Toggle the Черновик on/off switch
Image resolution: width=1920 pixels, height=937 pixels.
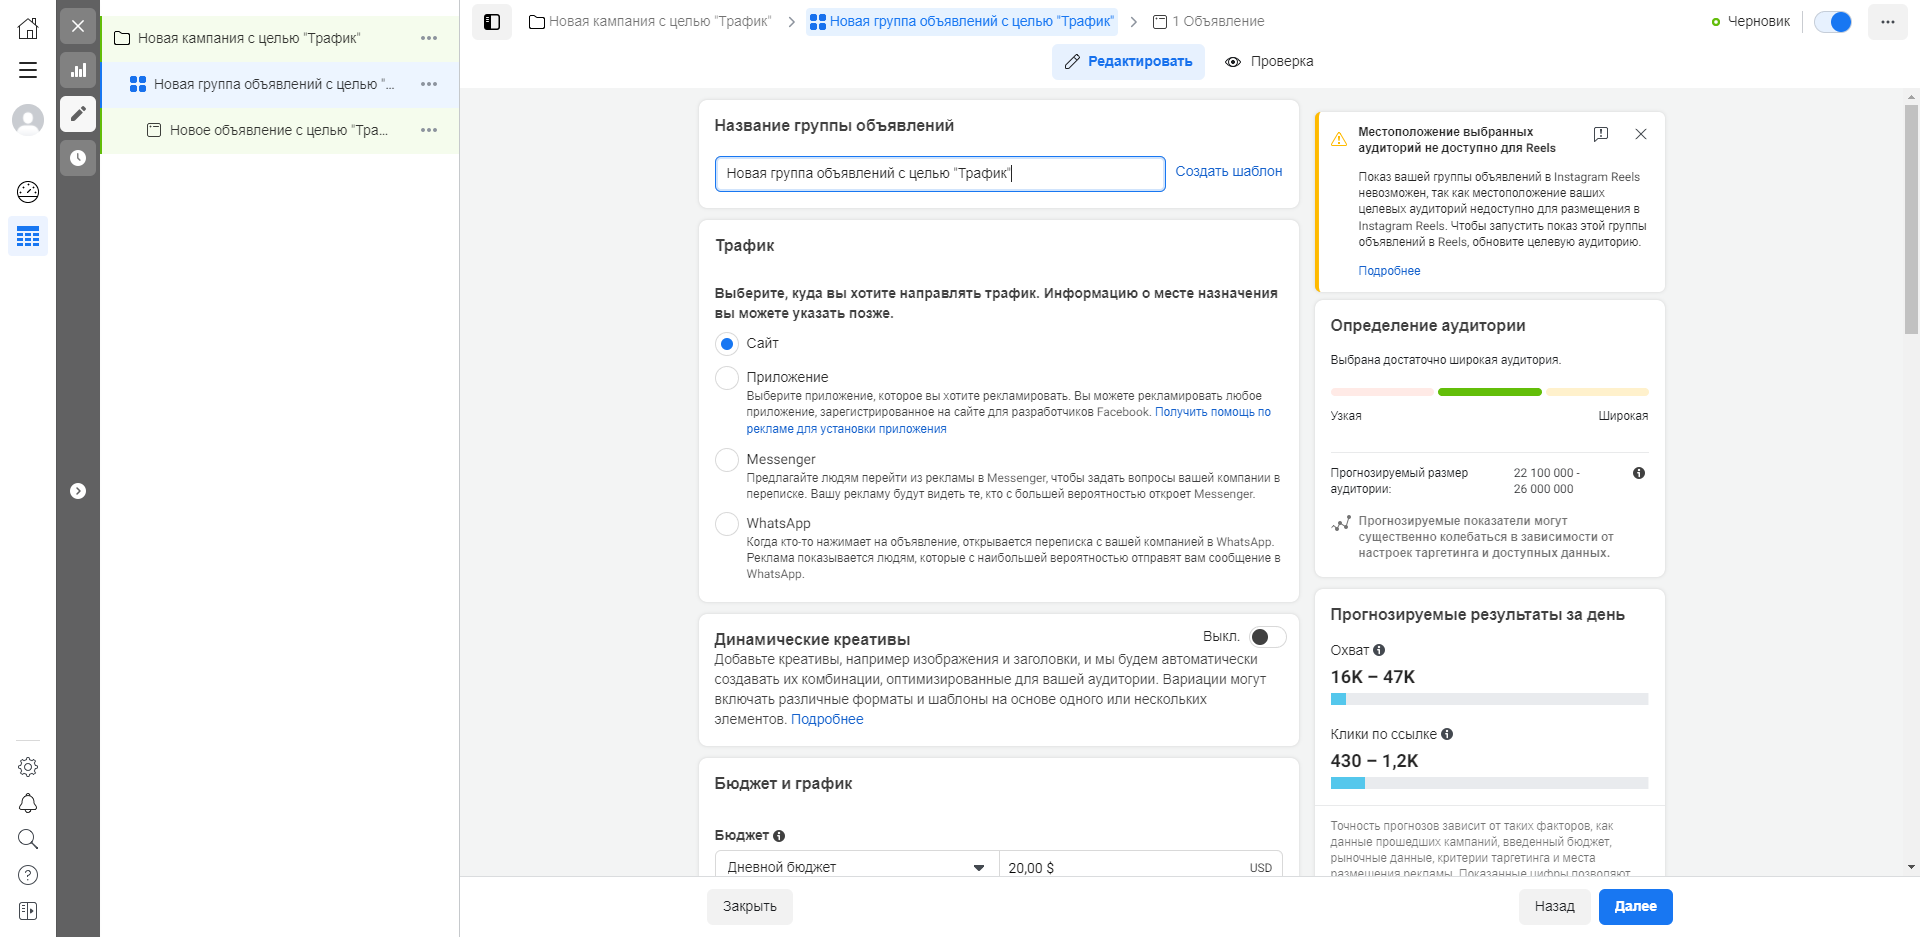click(1833, 22)
